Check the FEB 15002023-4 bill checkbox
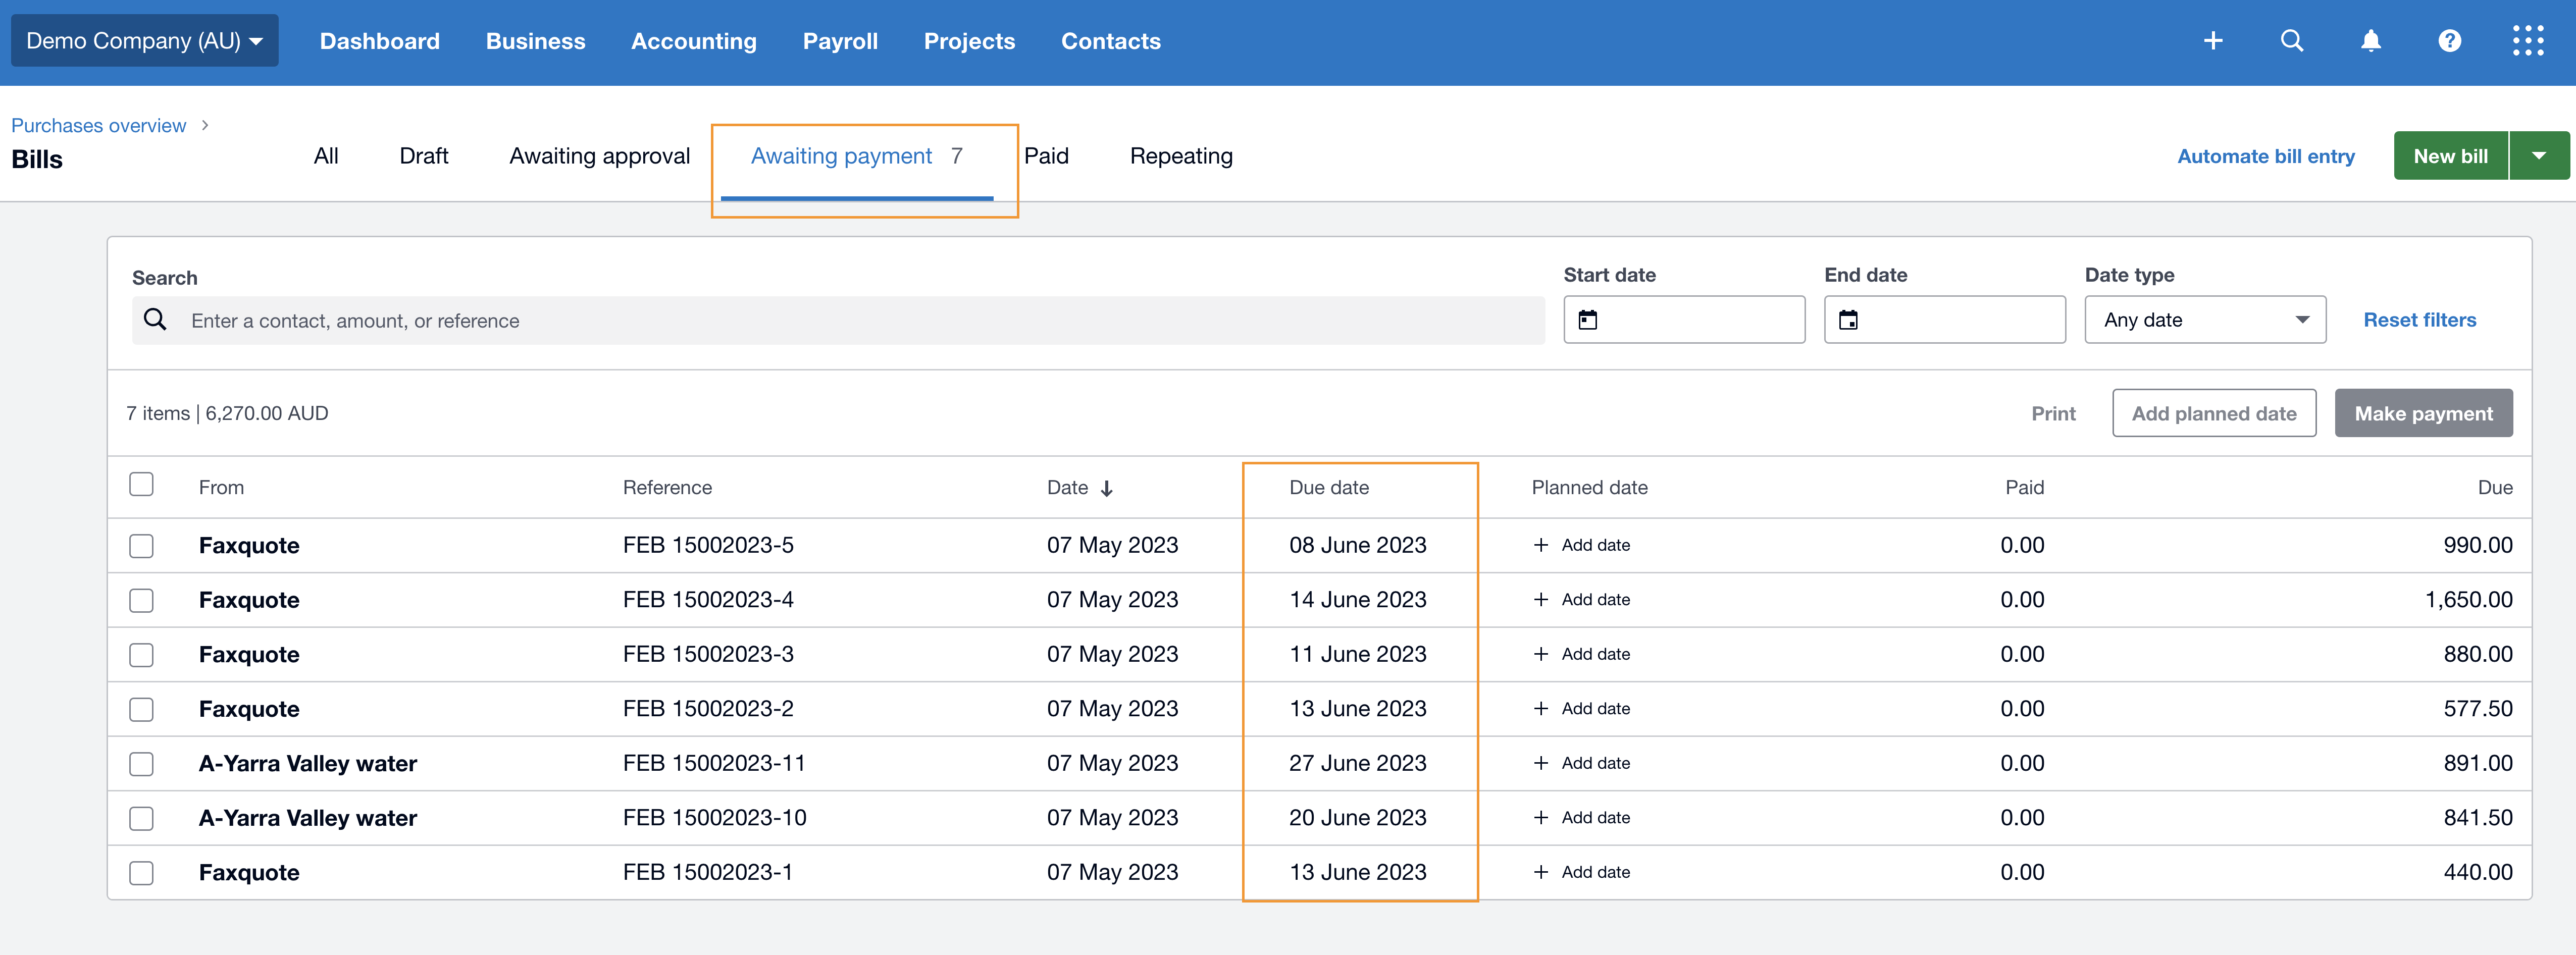Viewport: 2576px width, 955px height. click(141, 600)
